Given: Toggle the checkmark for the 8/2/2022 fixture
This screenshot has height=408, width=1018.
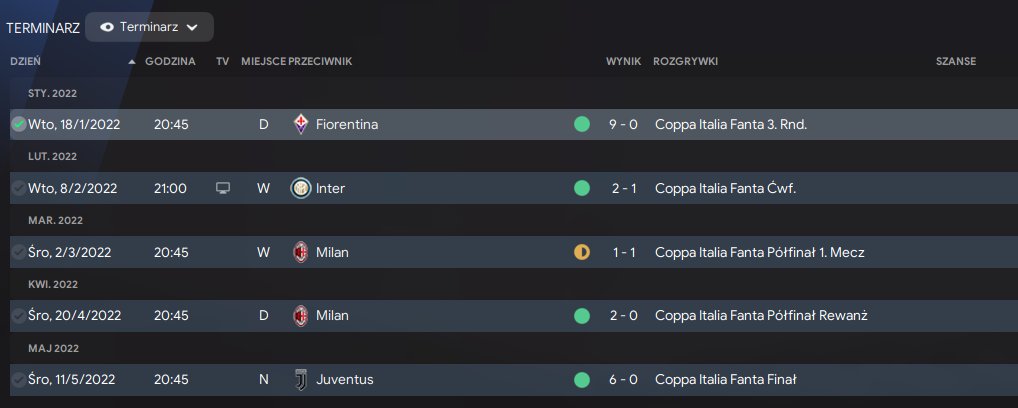Looking at the screenshot, I should [18, 188].
